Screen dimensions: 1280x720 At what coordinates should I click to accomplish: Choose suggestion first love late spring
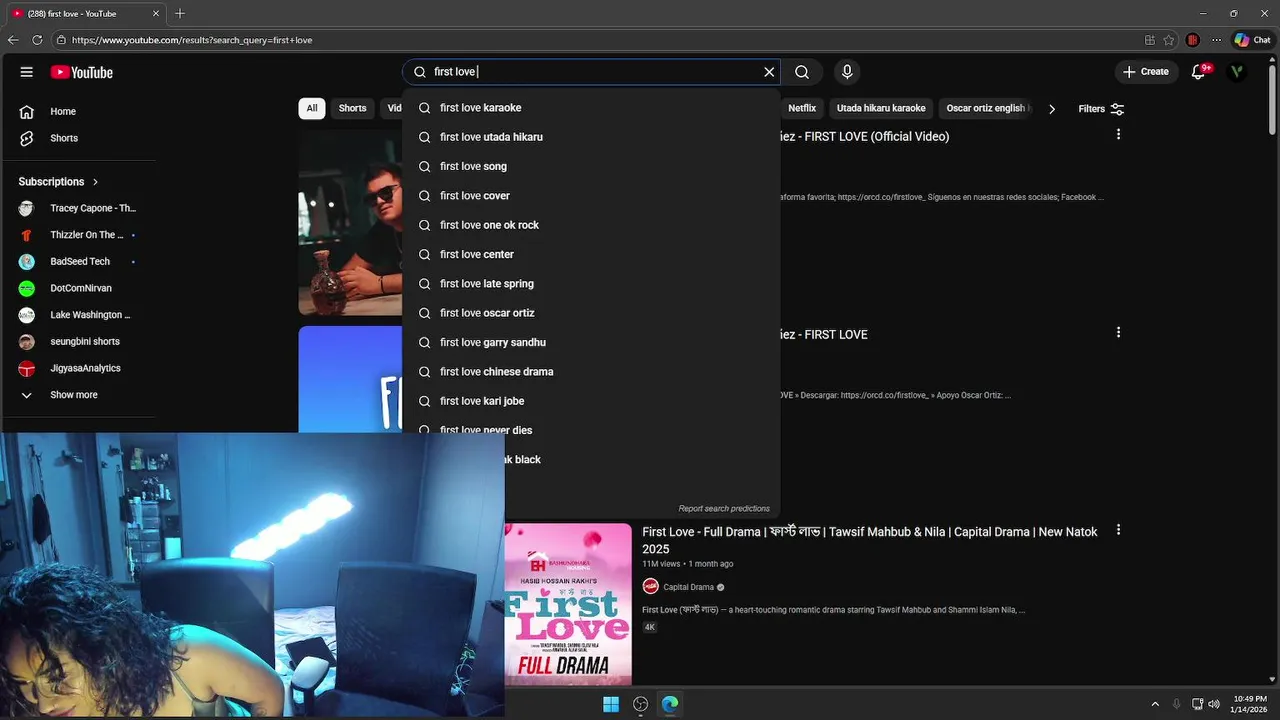(591, 284)
